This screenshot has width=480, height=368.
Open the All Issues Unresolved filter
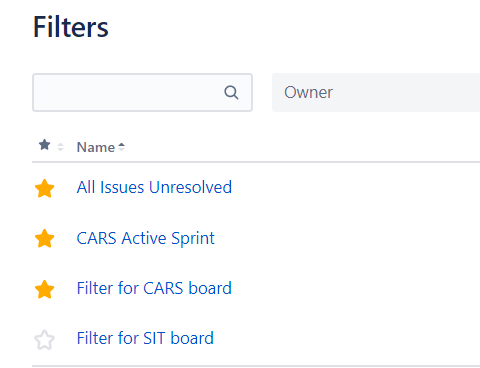[x=154, y=187]
